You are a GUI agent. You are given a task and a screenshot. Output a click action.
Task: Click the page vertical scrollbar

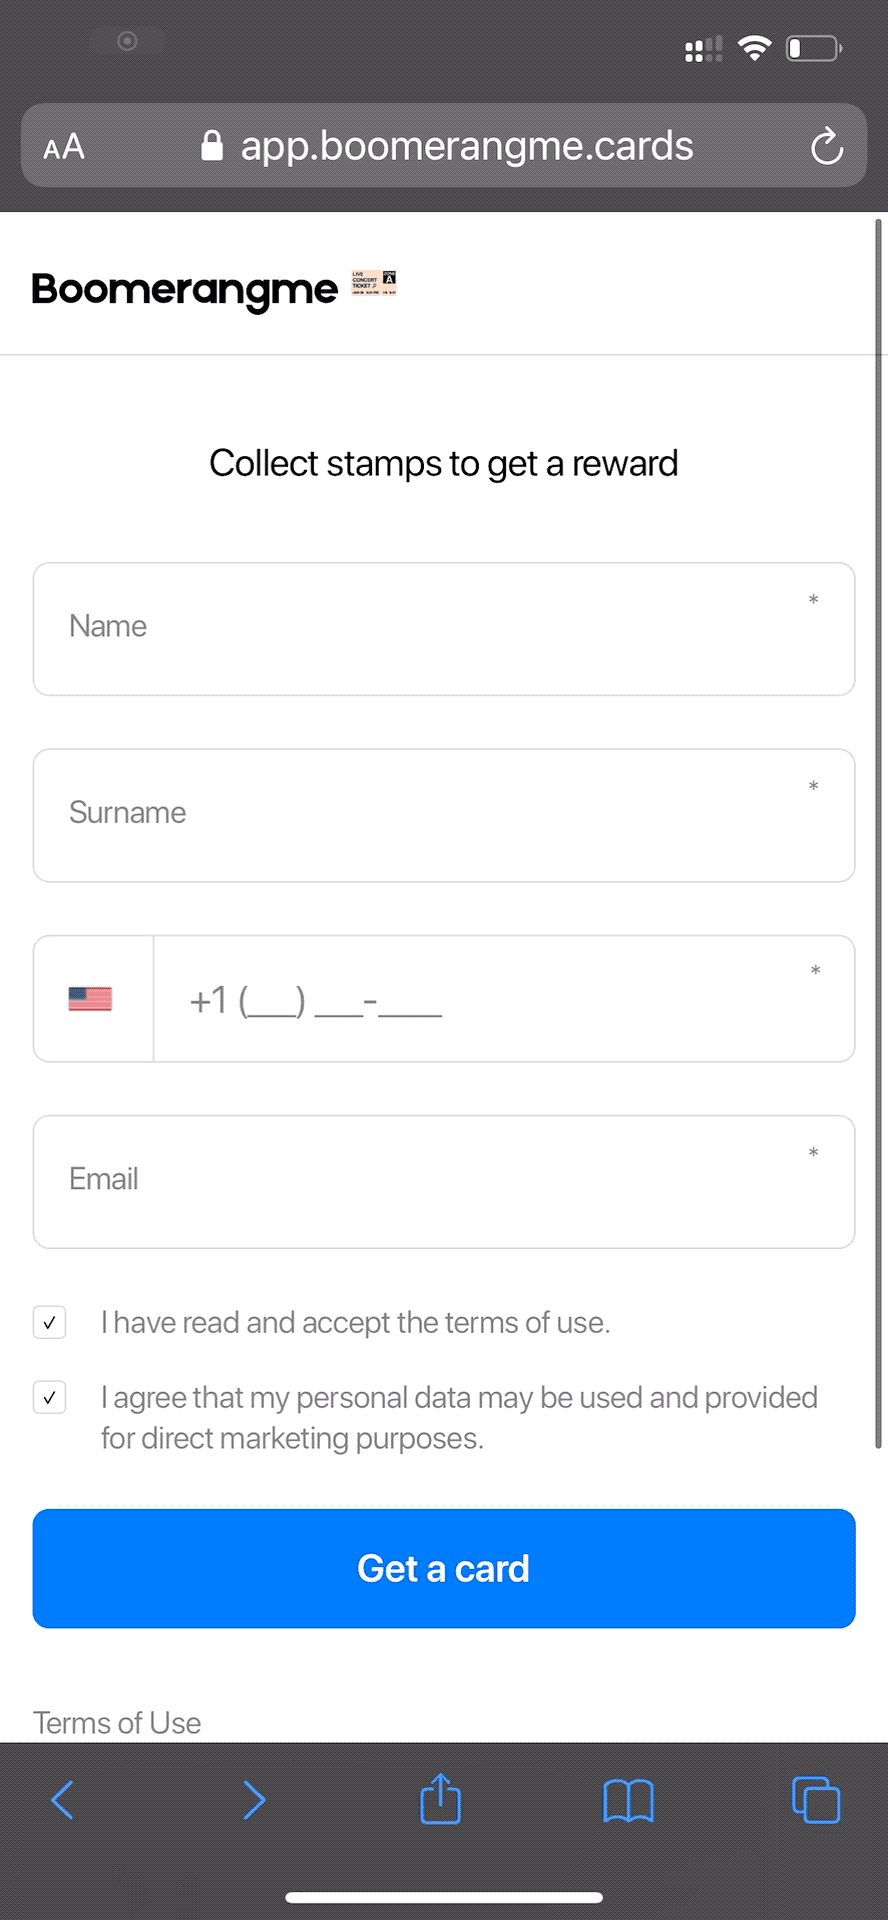coord(878,830)
